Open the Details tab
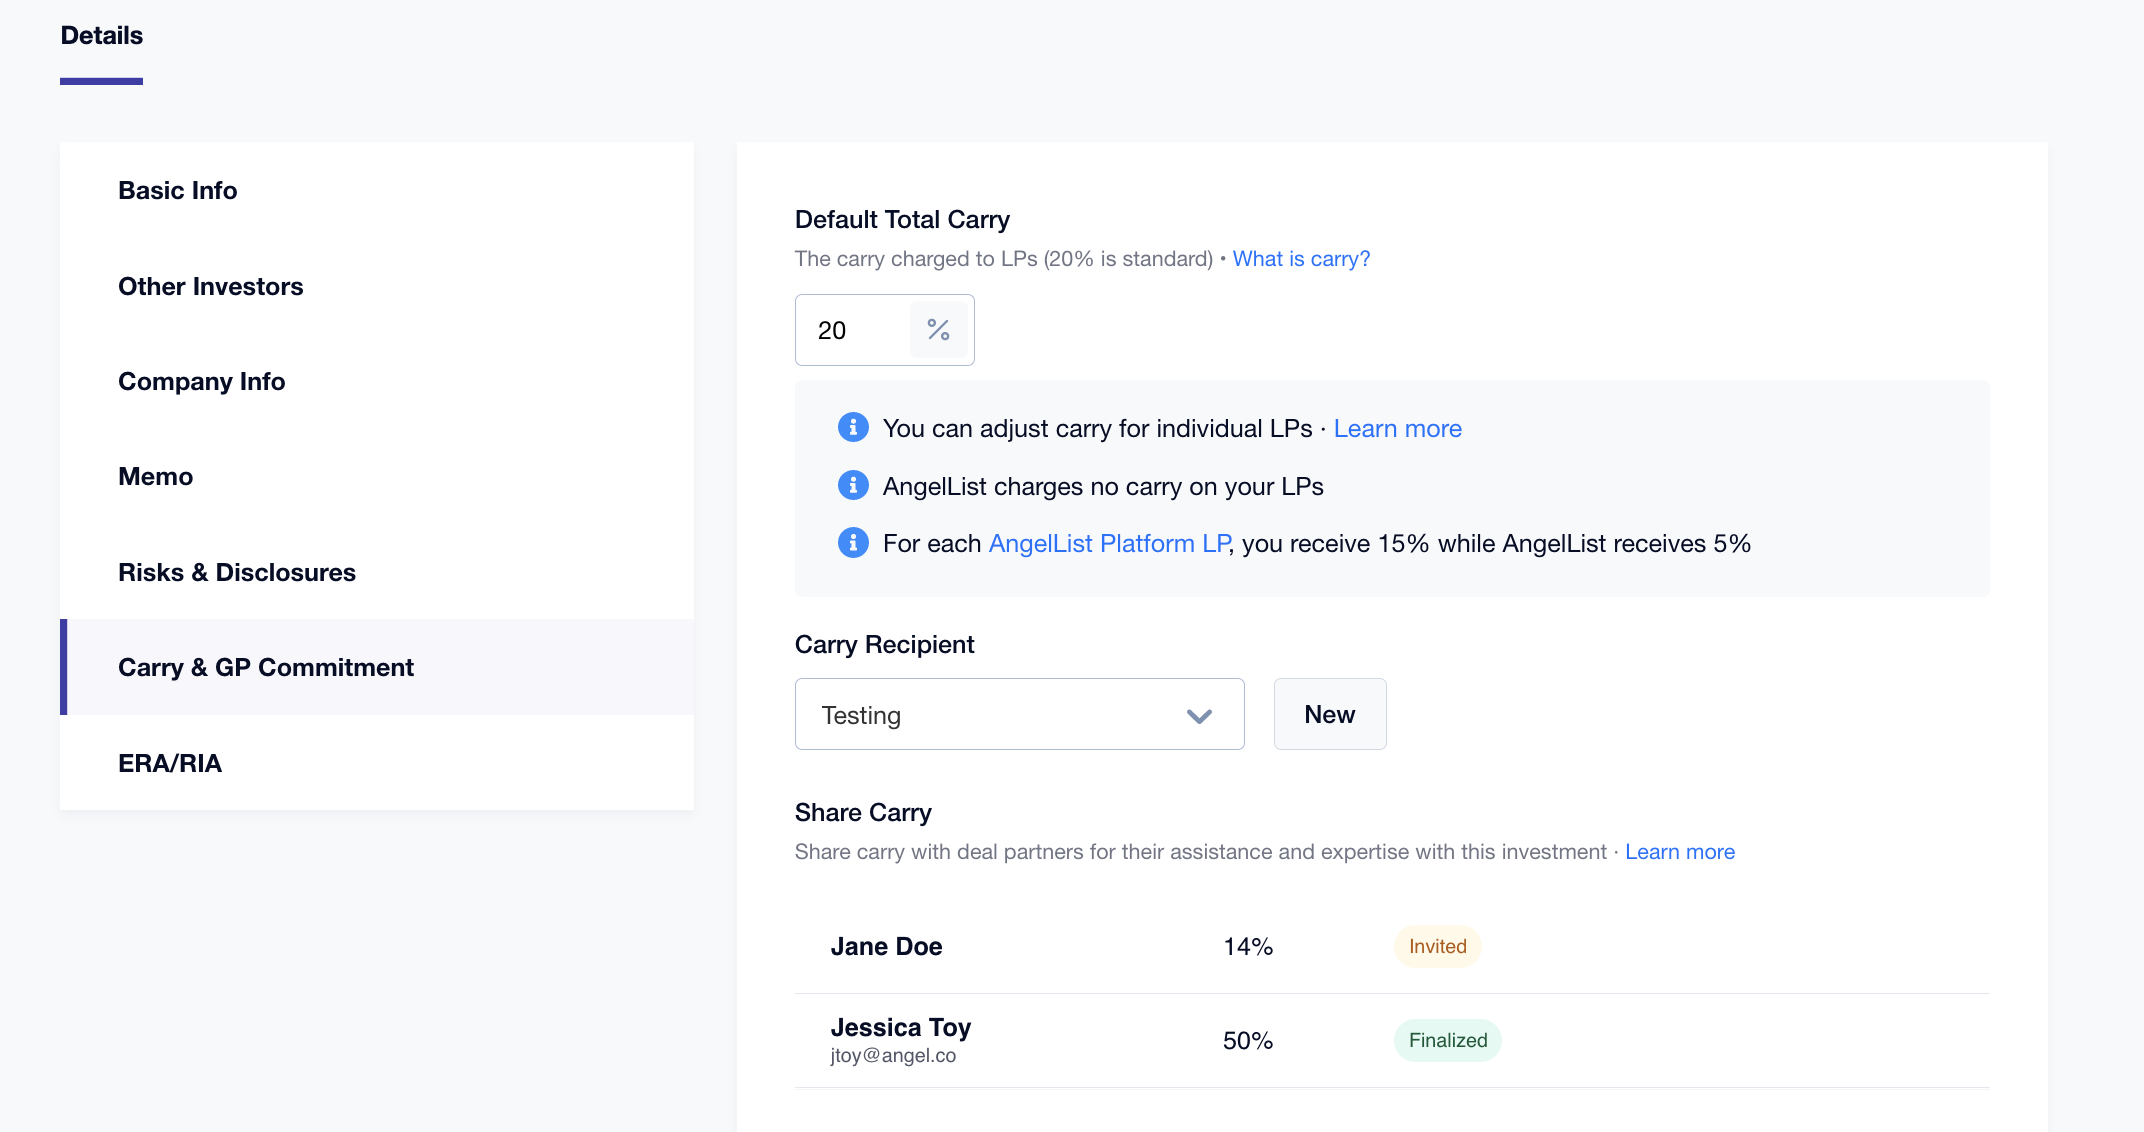 [x=101, y=36]
